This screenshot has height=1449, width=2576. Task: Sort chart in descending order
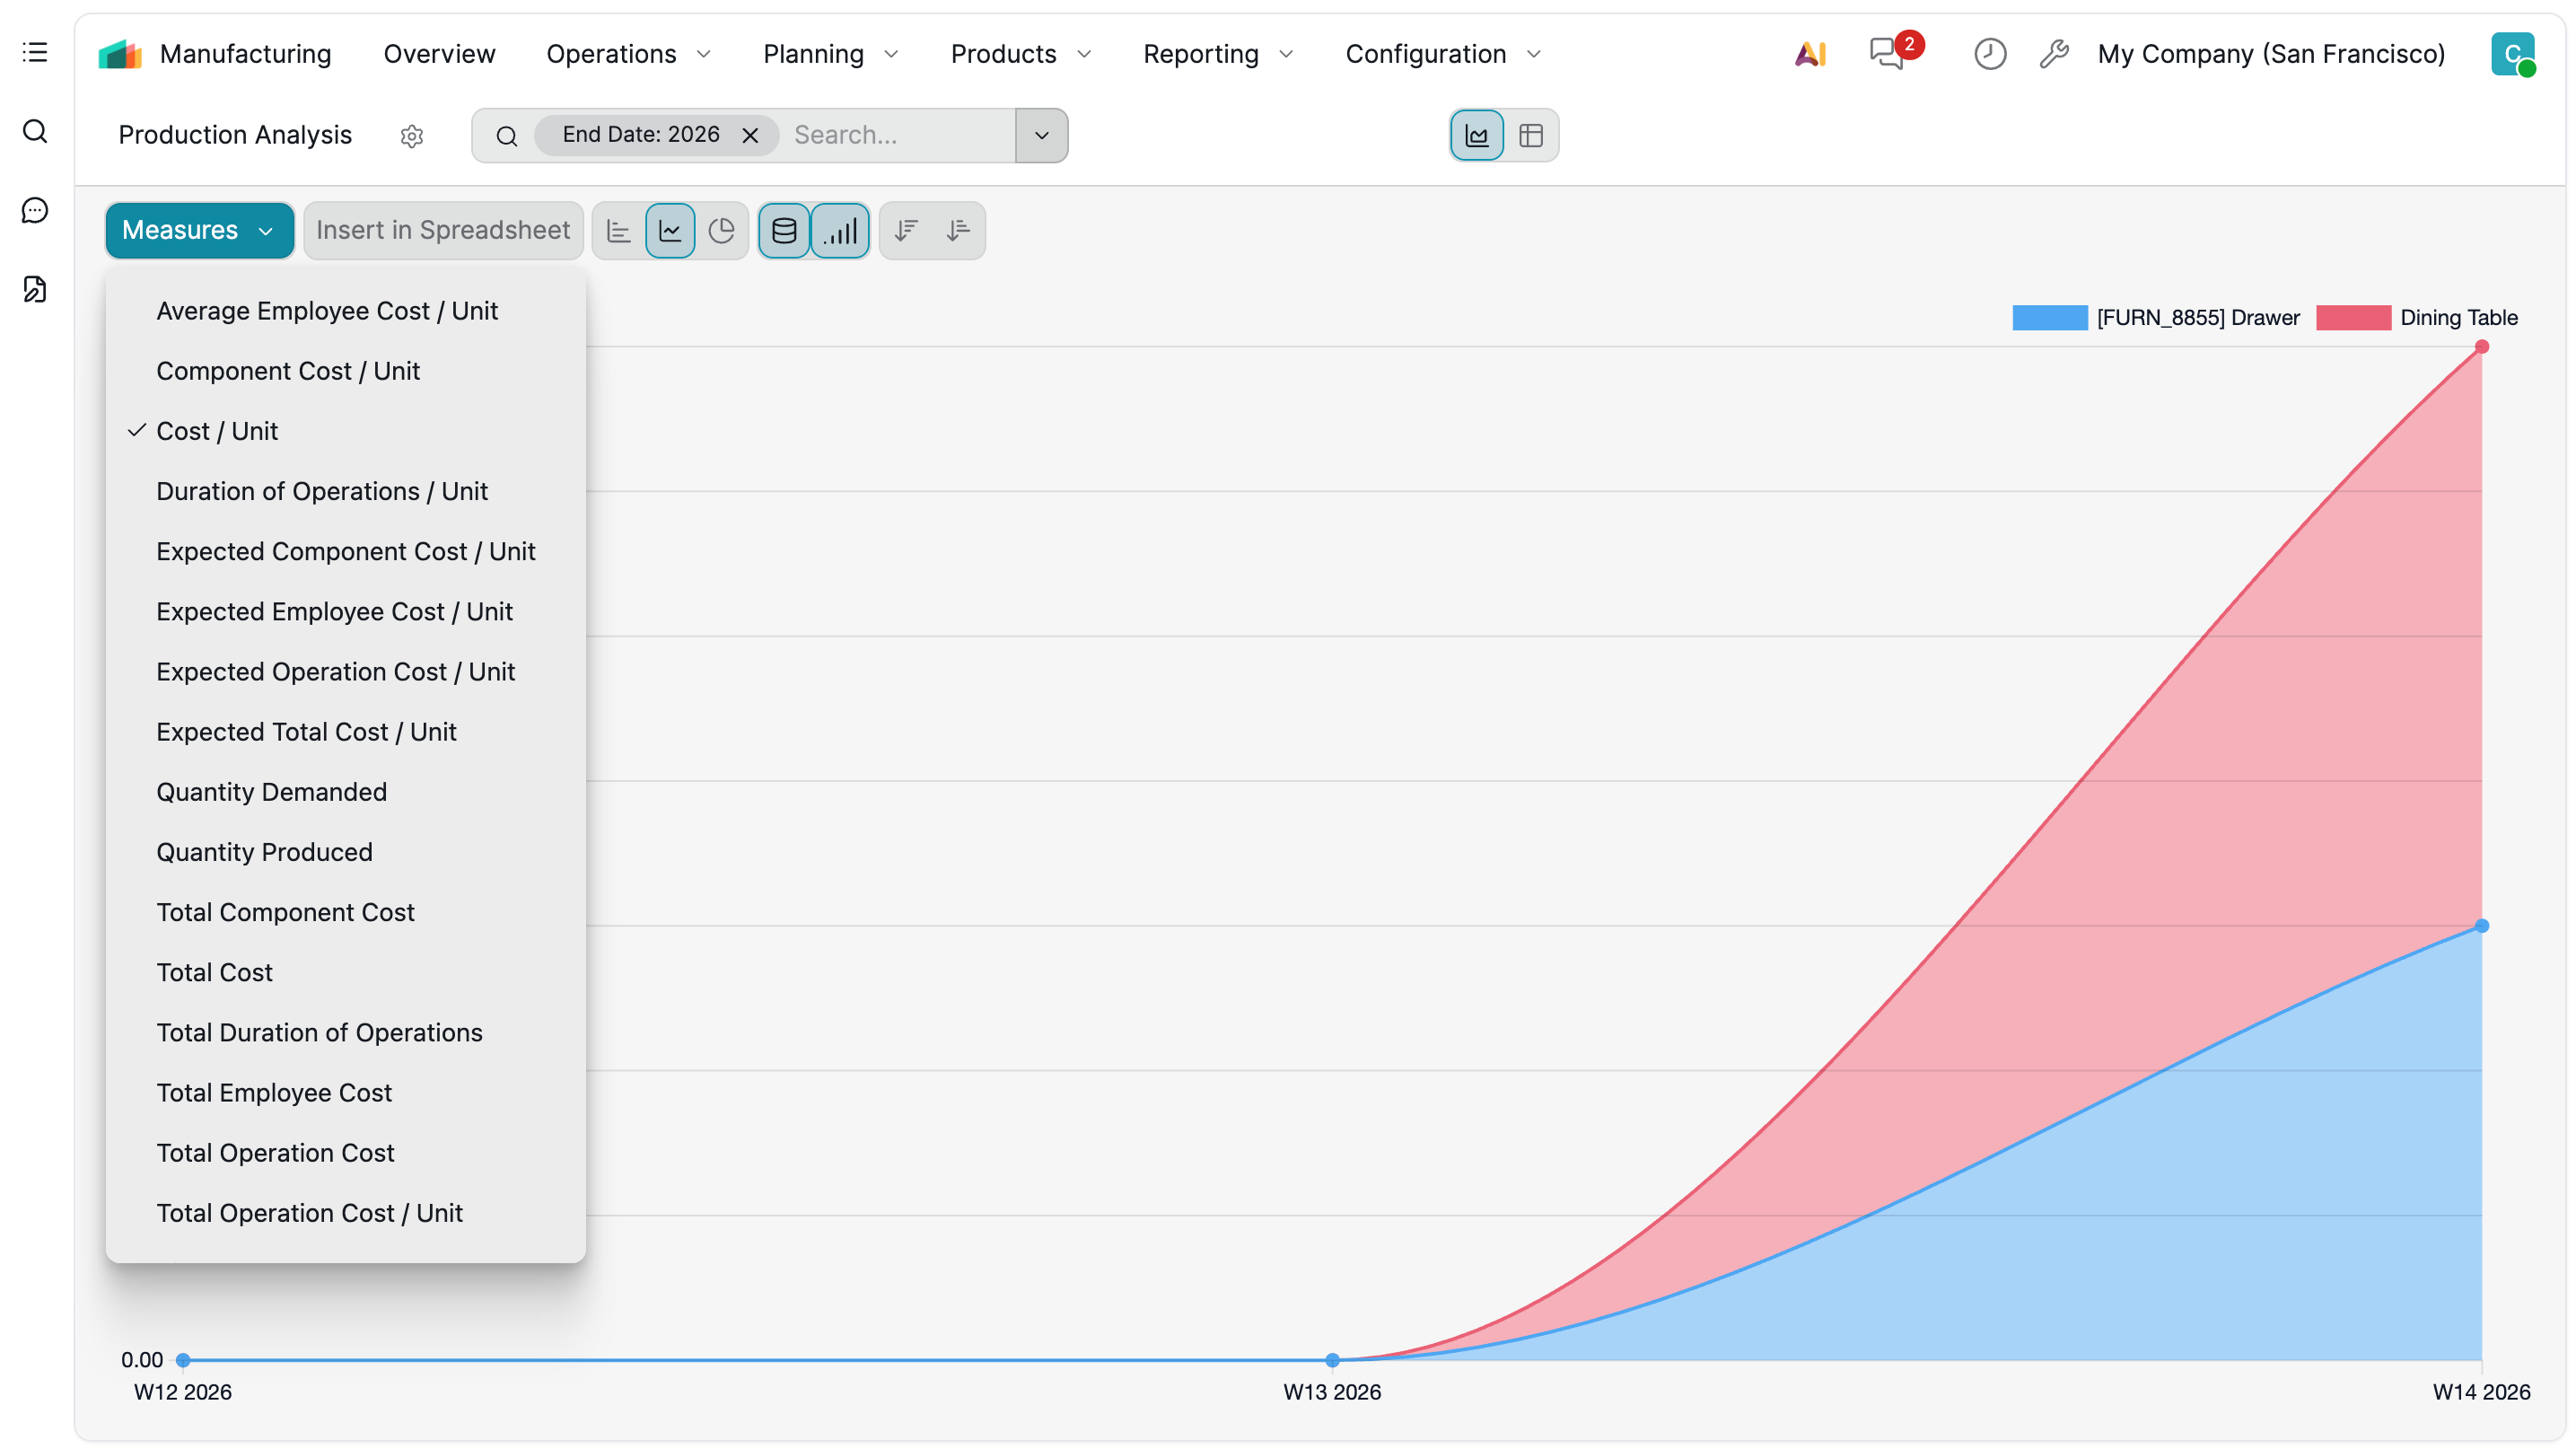tap(906, 231)
